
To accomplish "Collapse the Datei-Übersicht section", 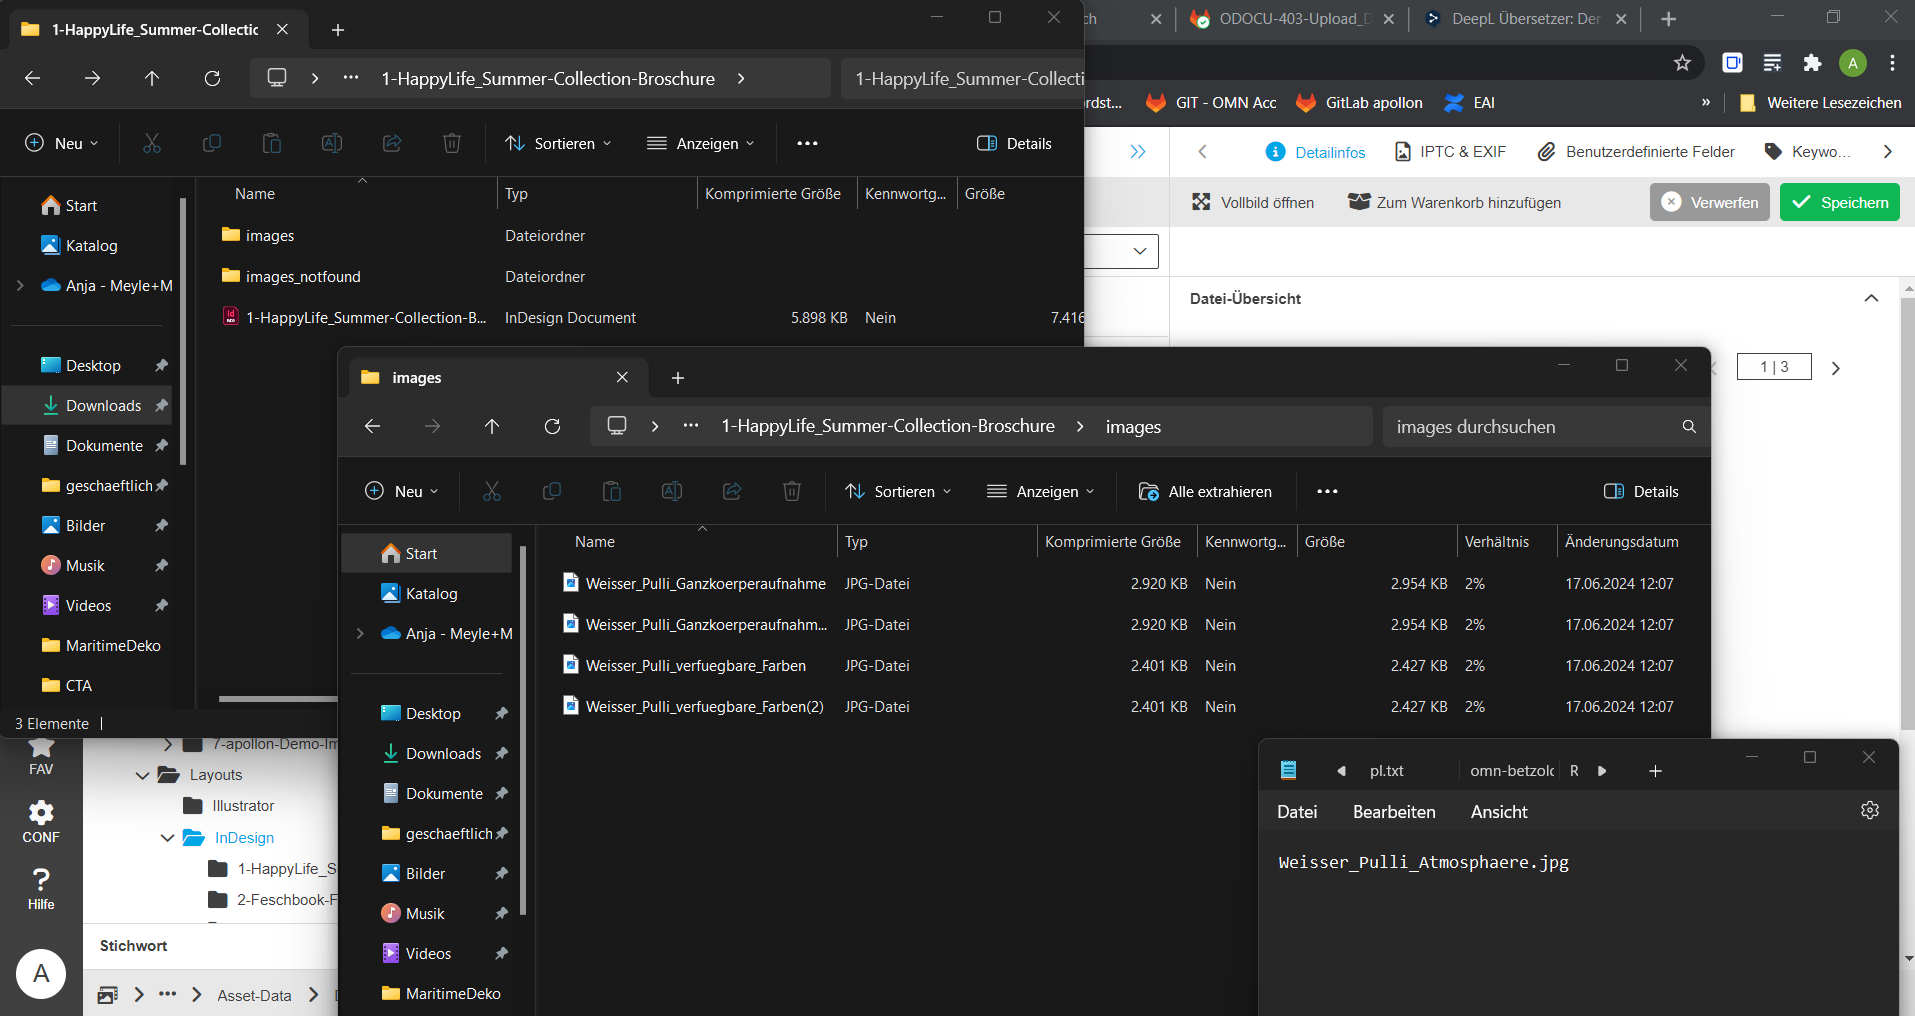I will click(1871, 298).
